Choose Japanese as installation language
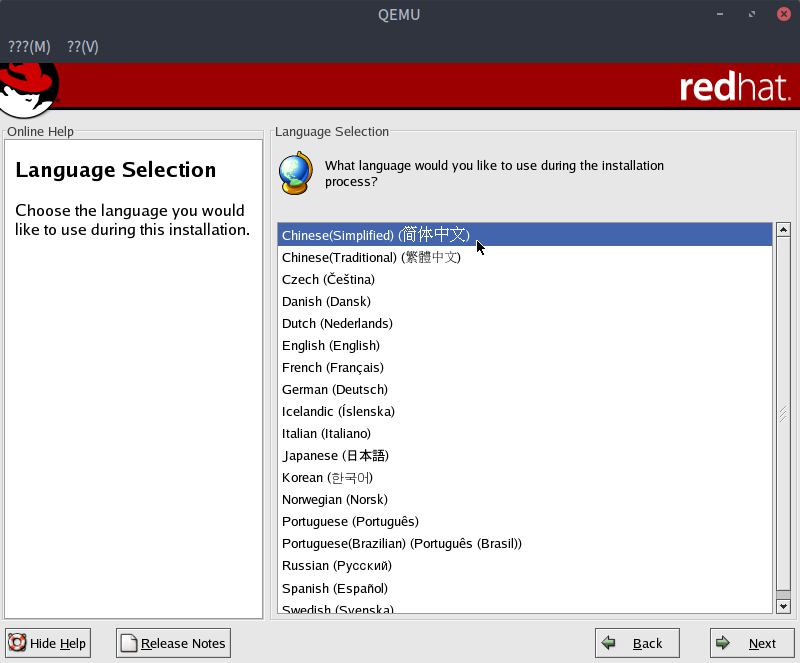The image size is (800, 663). 335,455
